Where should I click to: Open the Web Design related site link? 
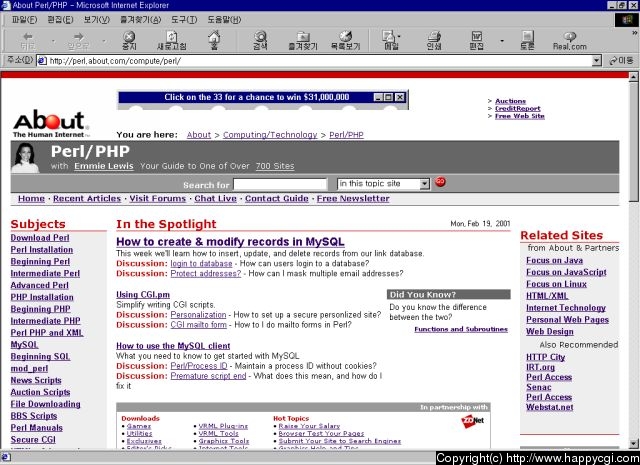click(550, 332)
